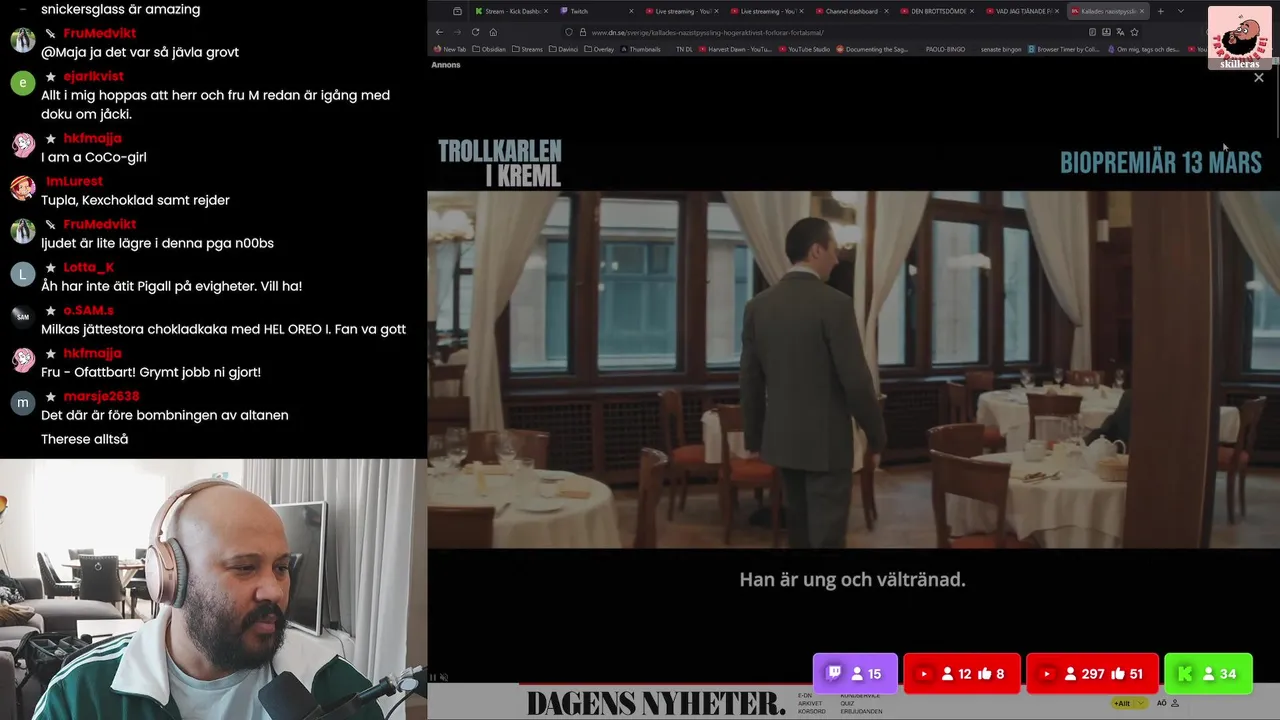
Task: Switch to the DEN BROTTSDÖMDE tab
Action: pyautogui.click(x=937, y=11)
